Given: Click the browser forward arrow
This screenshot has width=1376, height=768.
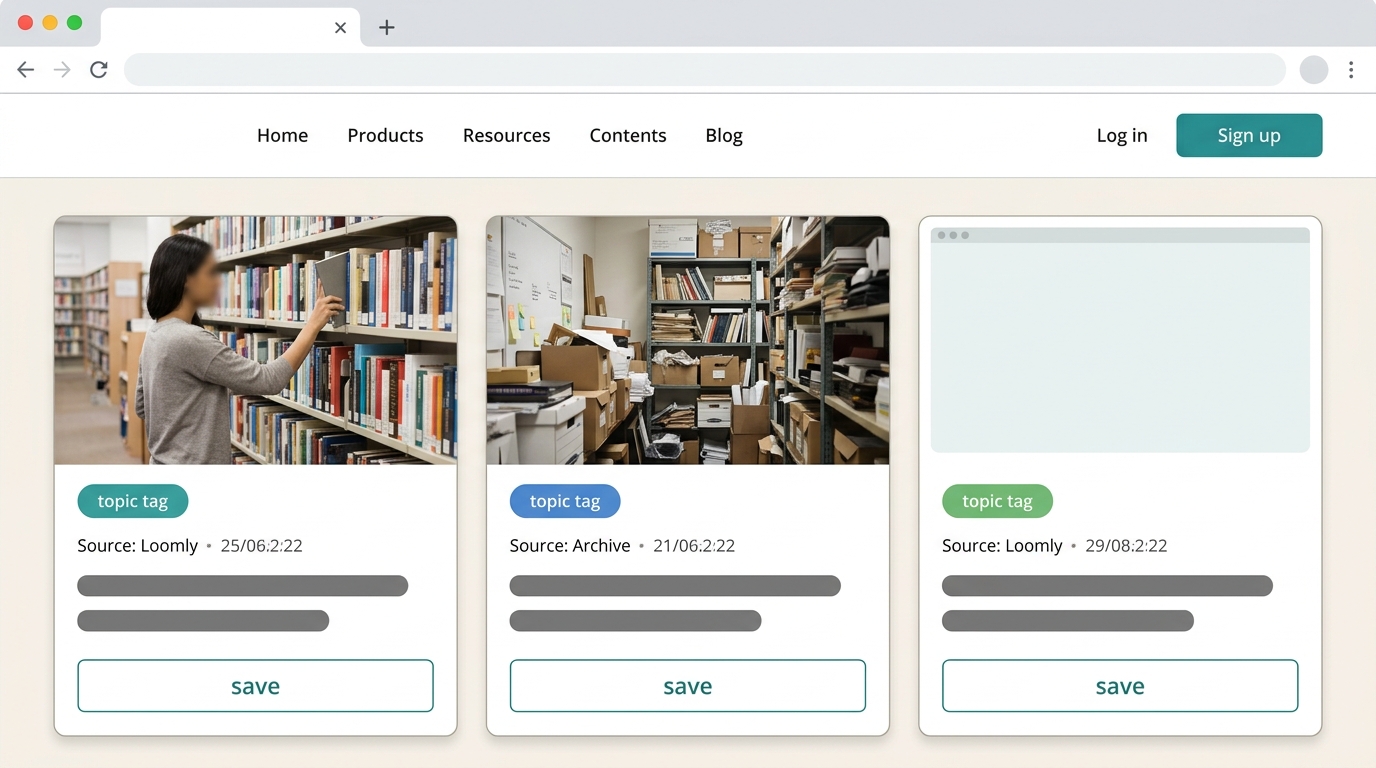Looking at the screenshot, I should 62,69.
